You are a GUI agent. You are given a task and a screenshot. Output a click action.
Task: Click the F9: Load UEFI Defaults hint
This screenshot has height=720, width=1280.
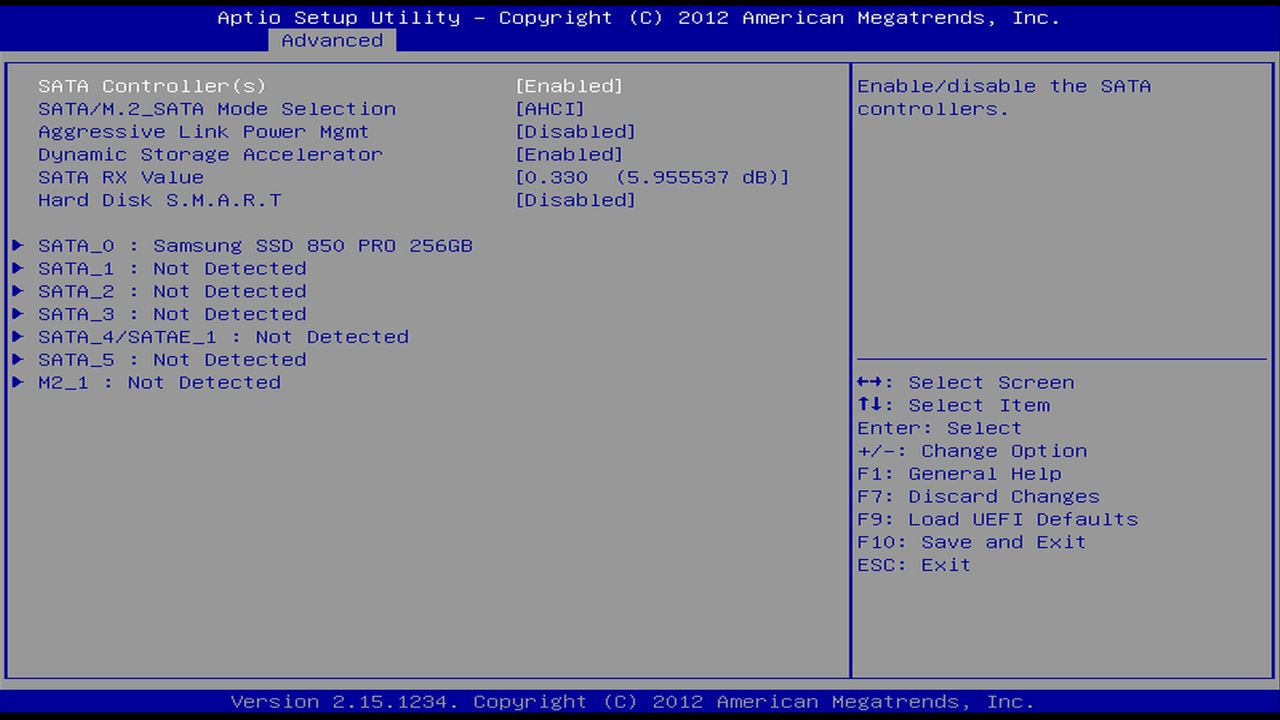point(998,520)
